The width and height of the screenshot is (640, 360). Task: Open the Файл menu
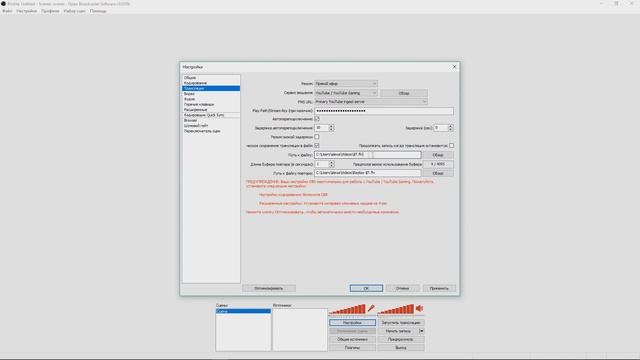click(7, 11)
